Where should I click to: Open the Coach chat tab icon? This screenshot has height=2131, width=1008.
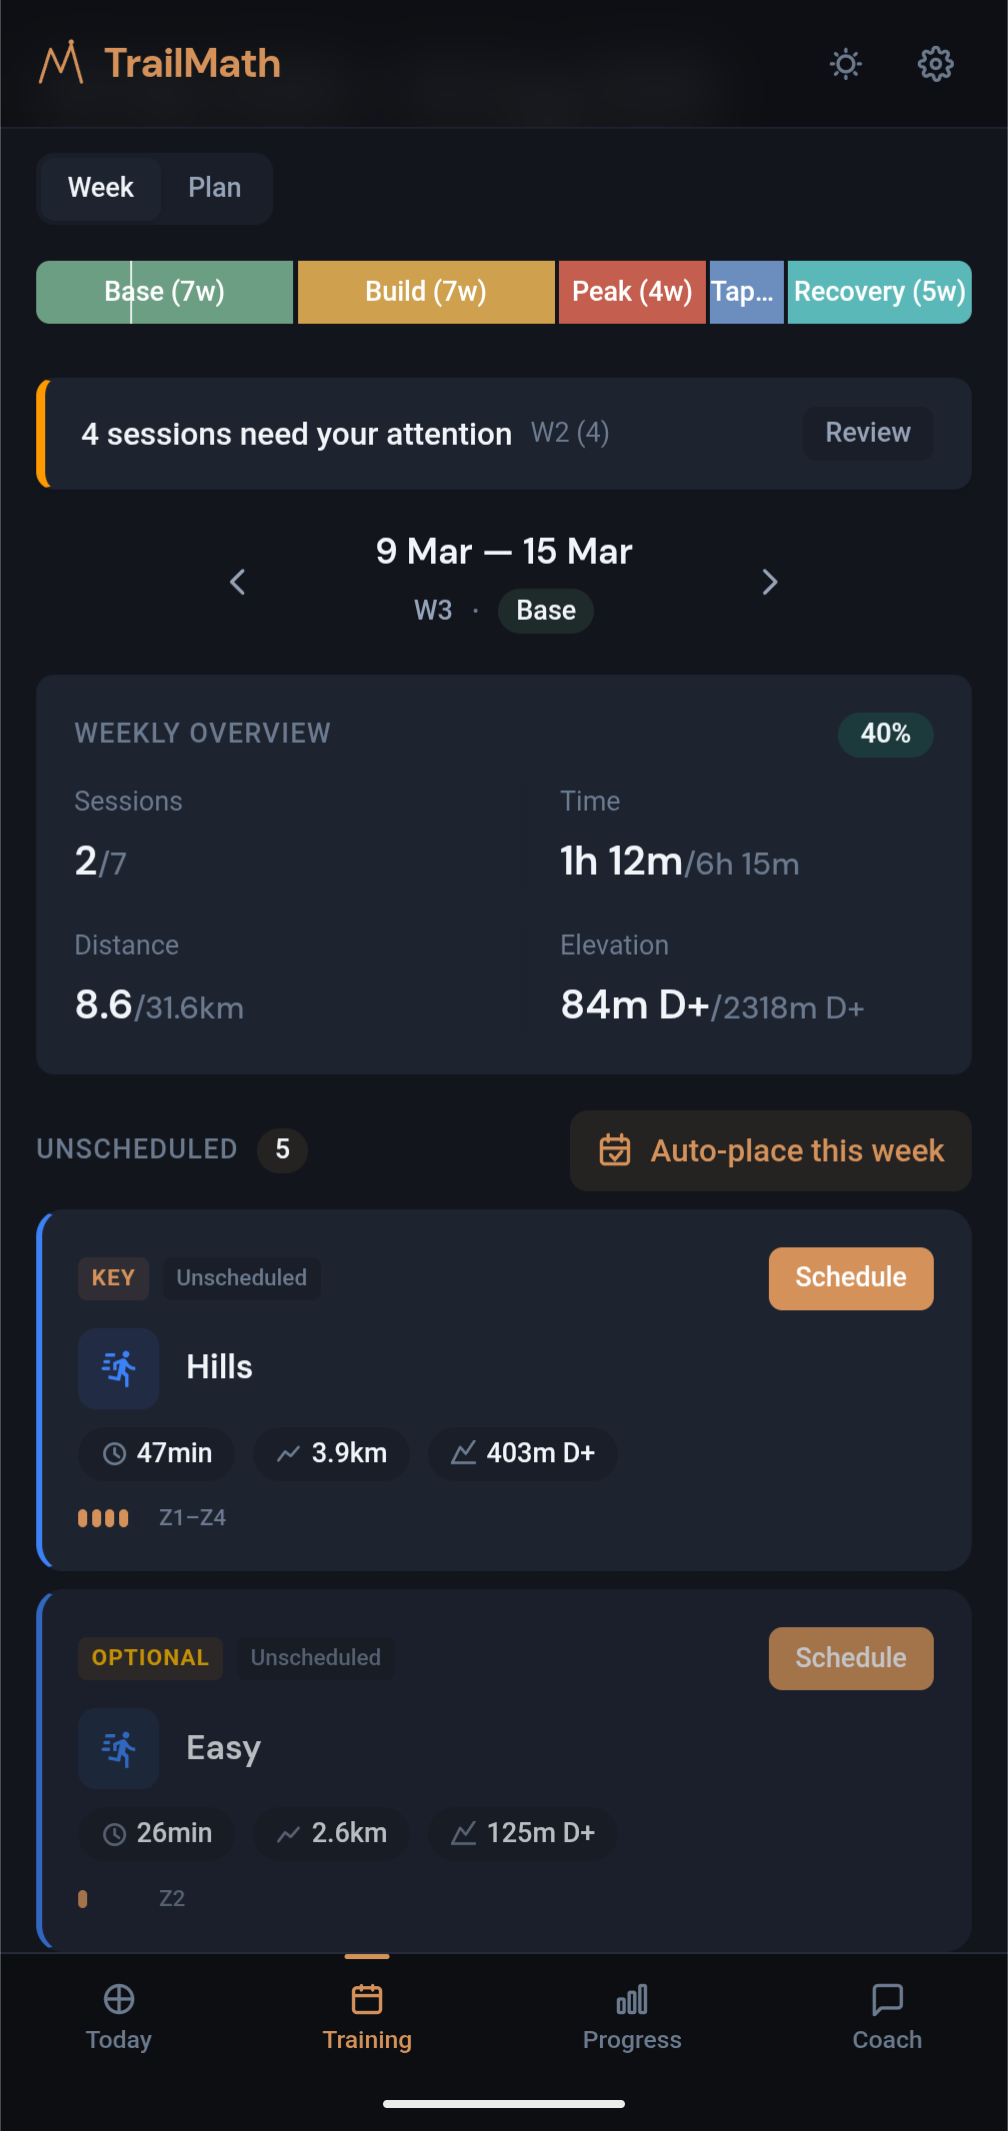(x=887, y=2000)
